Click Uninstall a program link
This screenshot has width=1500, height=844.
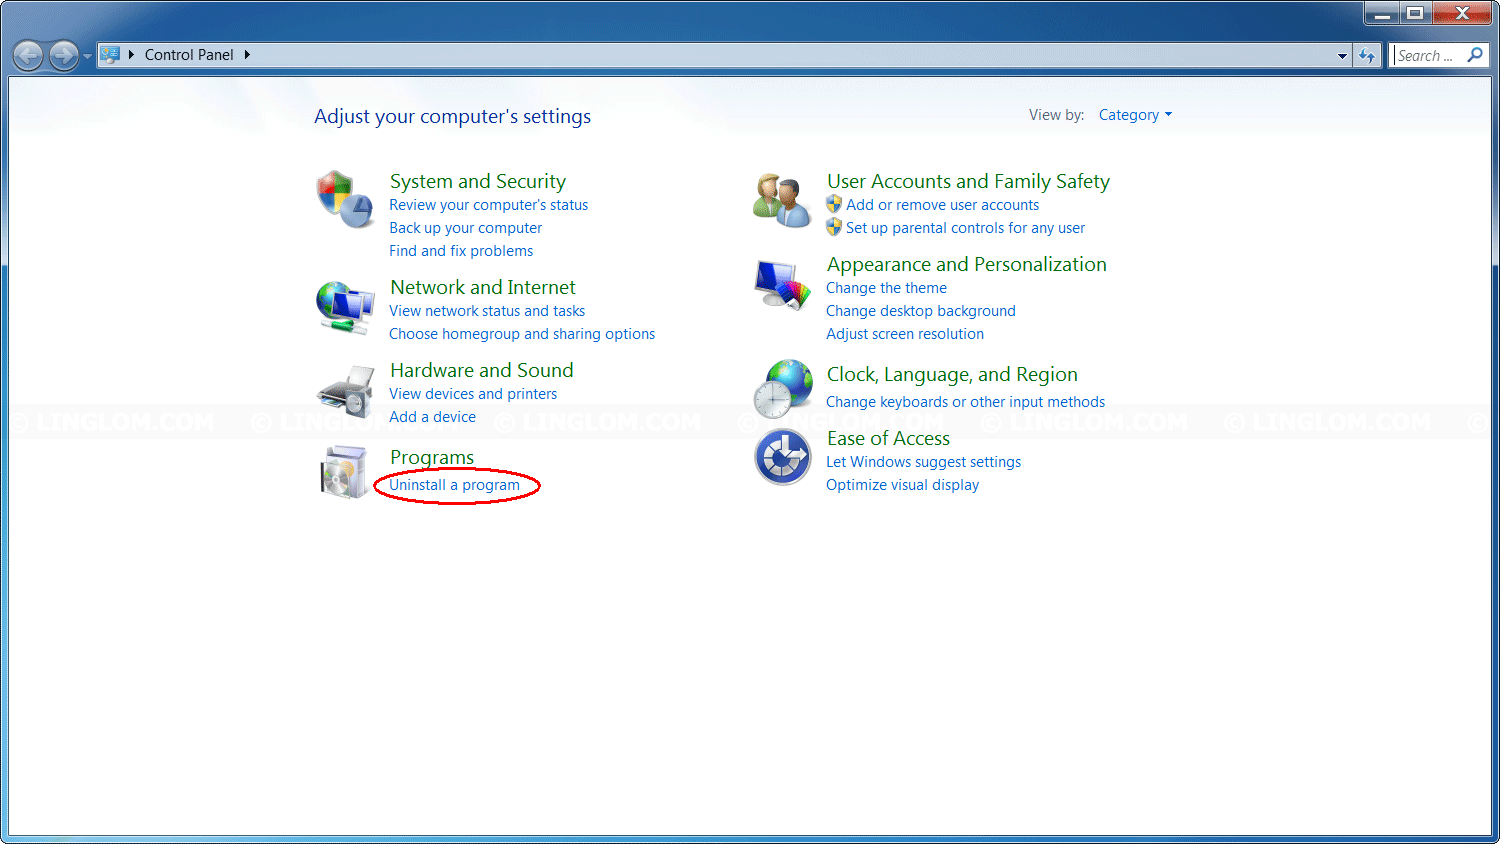pos(455,485)
